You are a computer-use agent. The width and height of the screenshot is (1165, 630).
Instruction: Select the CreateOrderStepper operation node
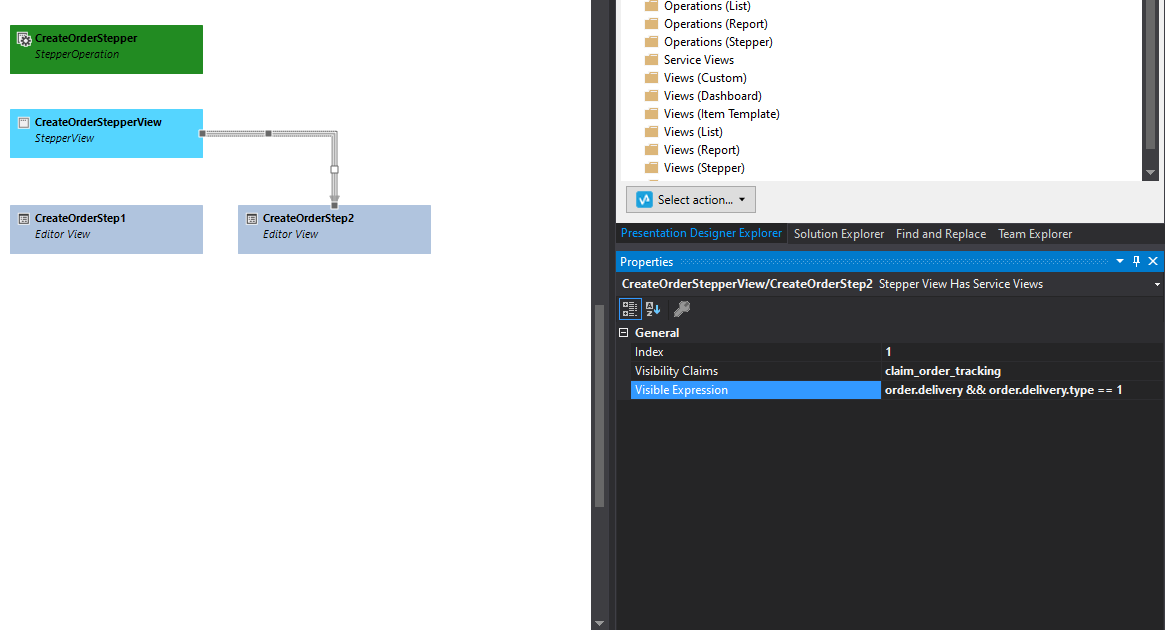[x=106, y=49]
